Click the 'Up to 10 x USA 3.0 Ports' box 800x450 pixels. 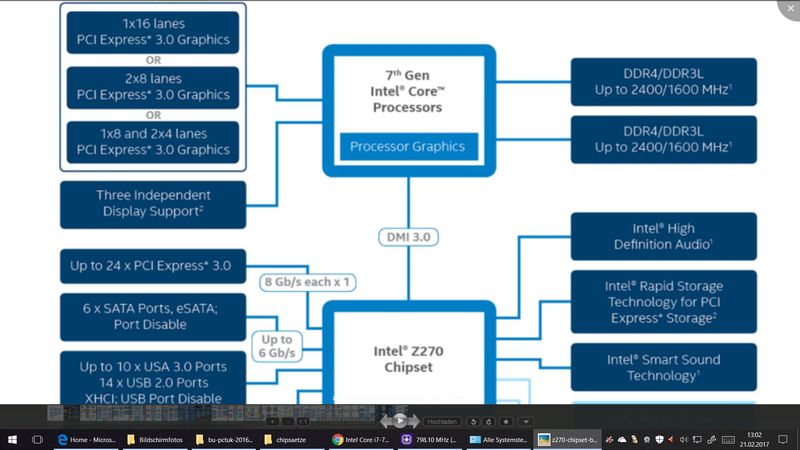[x=153, y=378]
